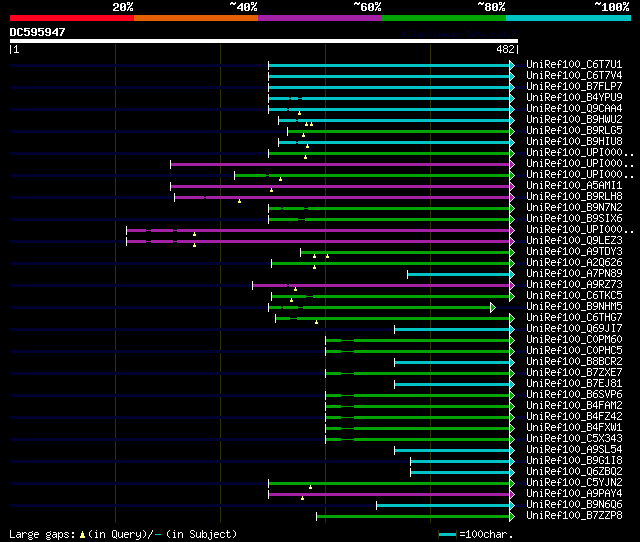Click the UniRef100_B9HWU2 label
This screenshot has width=640, height=542.
574,120
